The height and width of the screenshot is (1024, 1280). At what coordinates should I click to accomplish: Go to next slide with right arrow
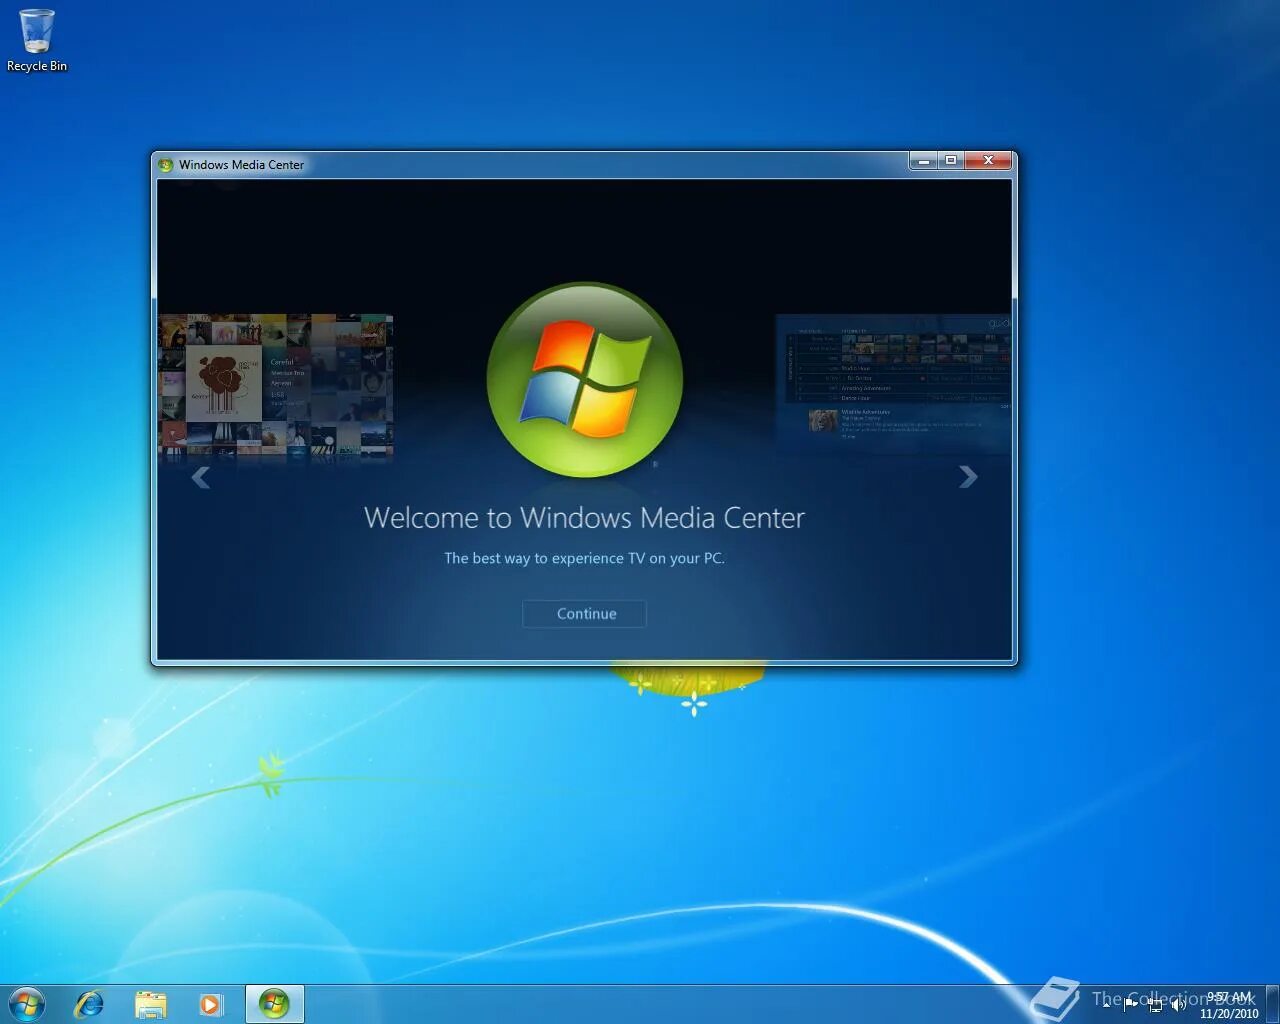(967, 477)
